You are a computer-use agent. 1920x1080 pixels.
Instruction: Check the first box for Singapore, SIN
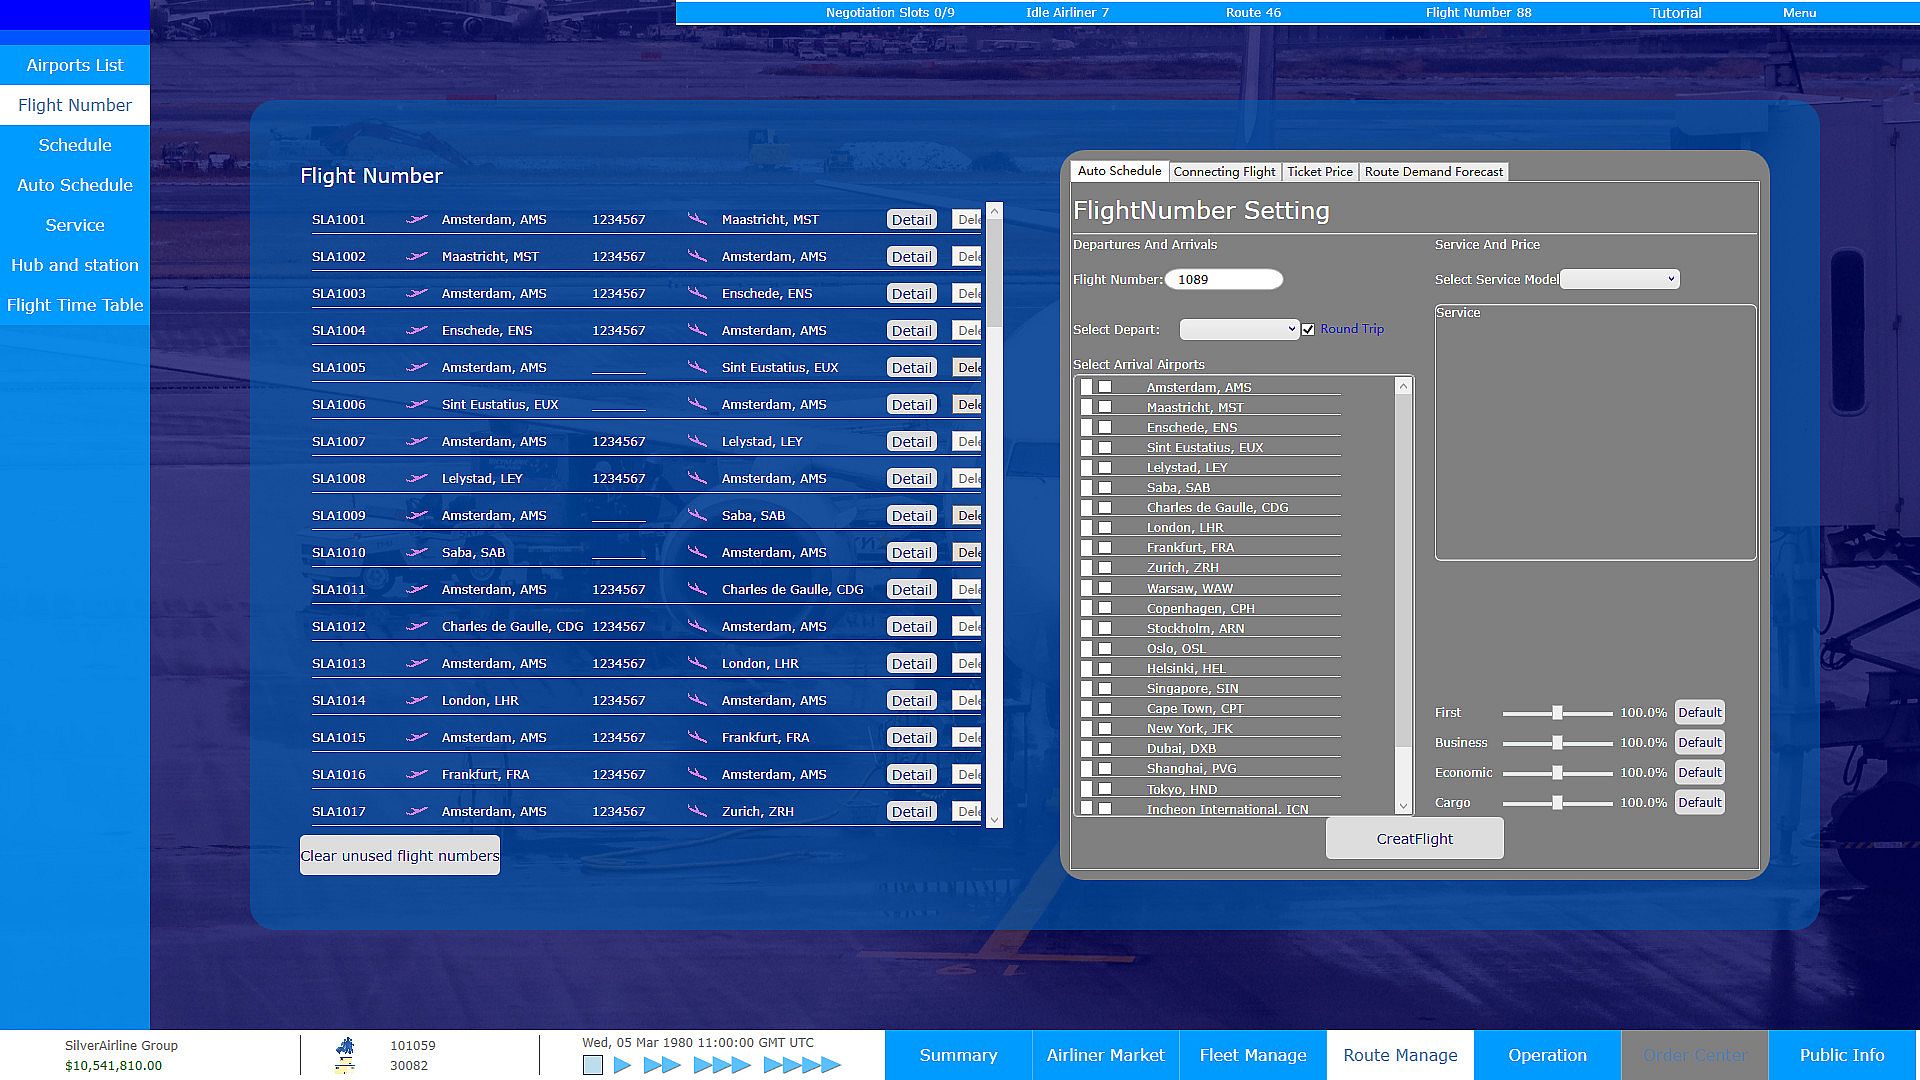coord(1087,688)
